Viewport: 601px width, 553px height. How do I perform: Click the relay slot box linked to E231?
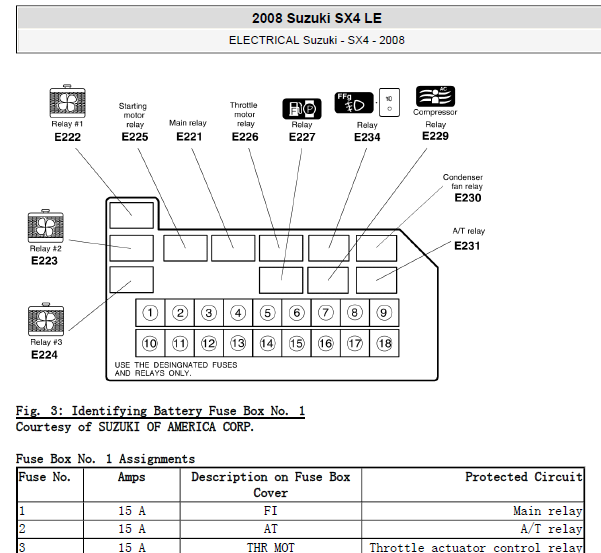click(x=376, y=281)
